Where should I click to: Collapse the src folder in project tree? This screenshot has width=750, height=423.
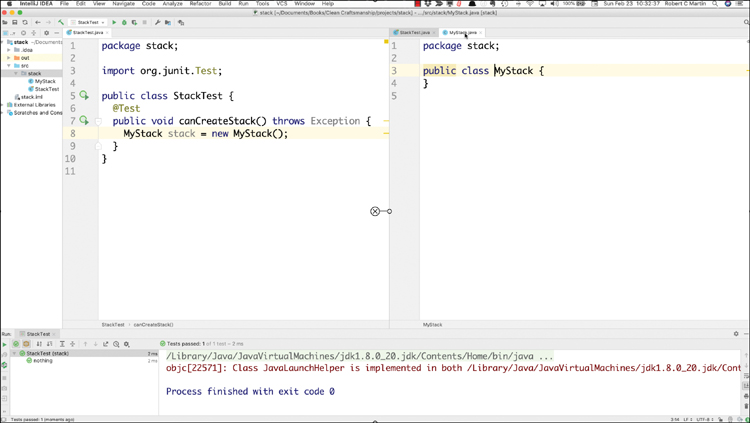[x=9, y=66]
